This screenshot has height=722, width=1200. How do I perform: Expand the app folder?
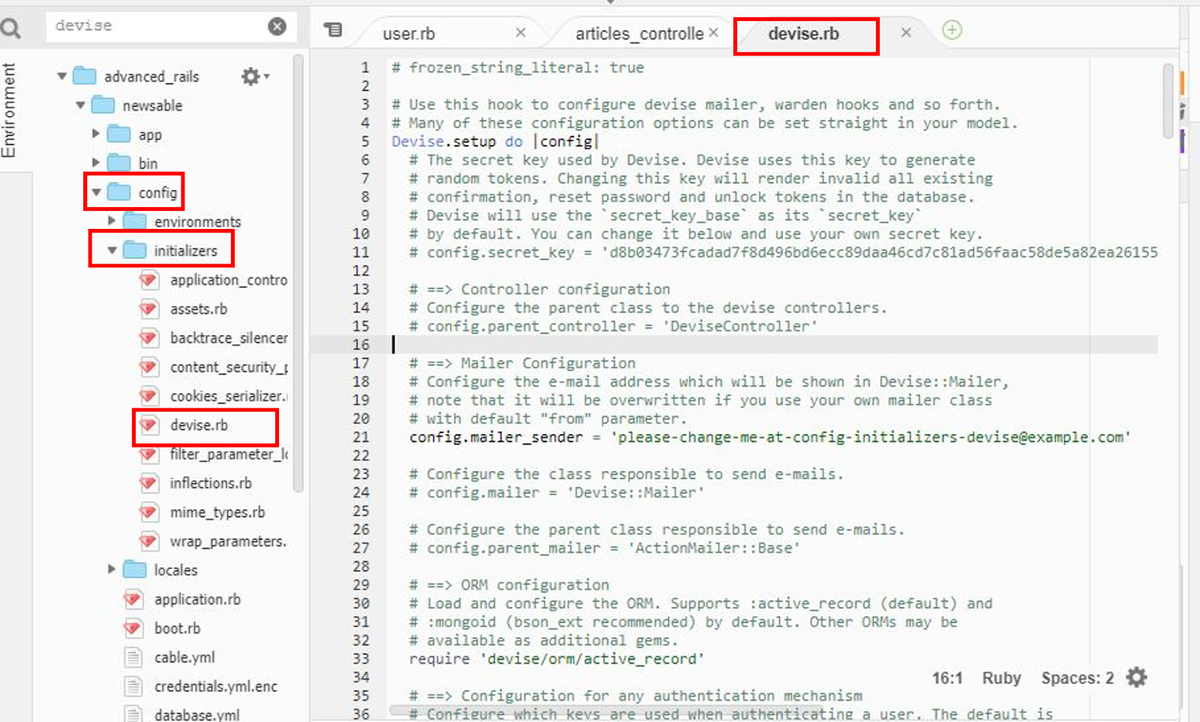click(x=97, y=134)
